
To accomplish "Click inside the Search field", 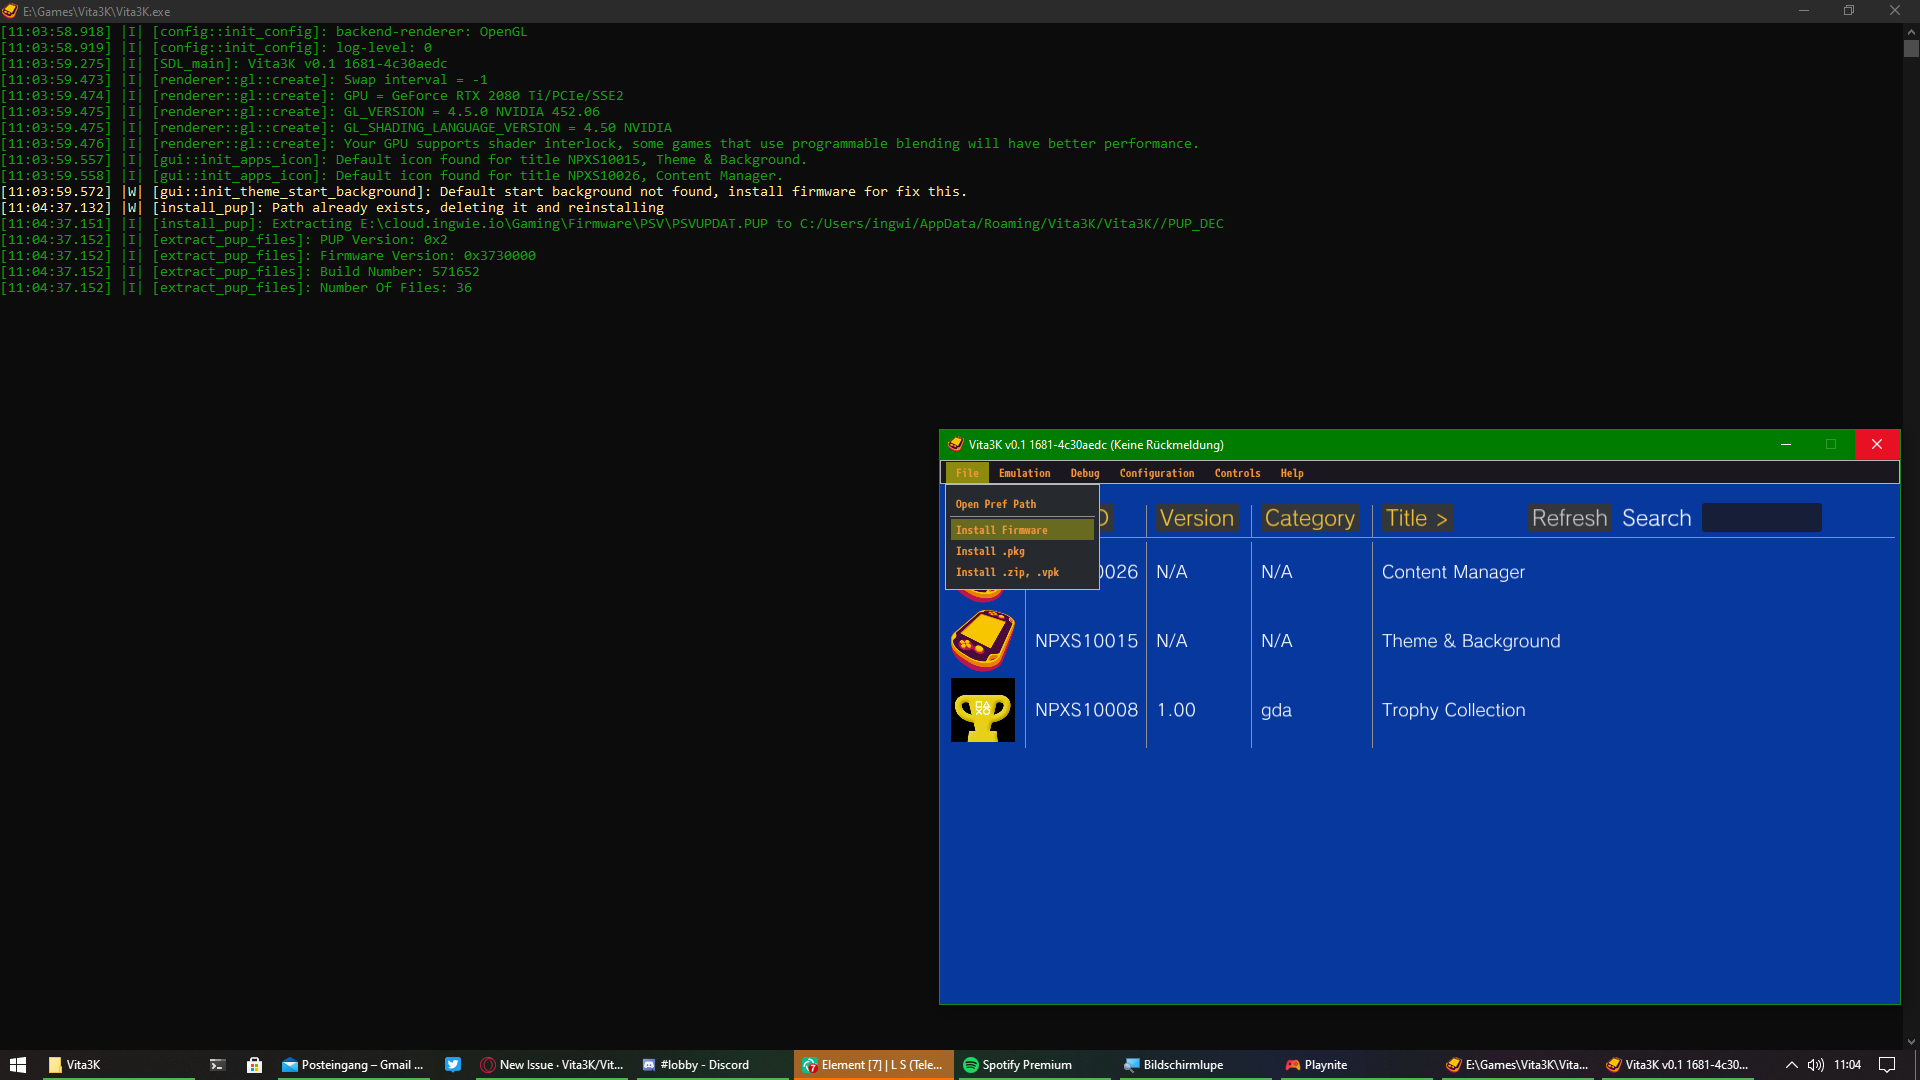I will point(1760,518).
